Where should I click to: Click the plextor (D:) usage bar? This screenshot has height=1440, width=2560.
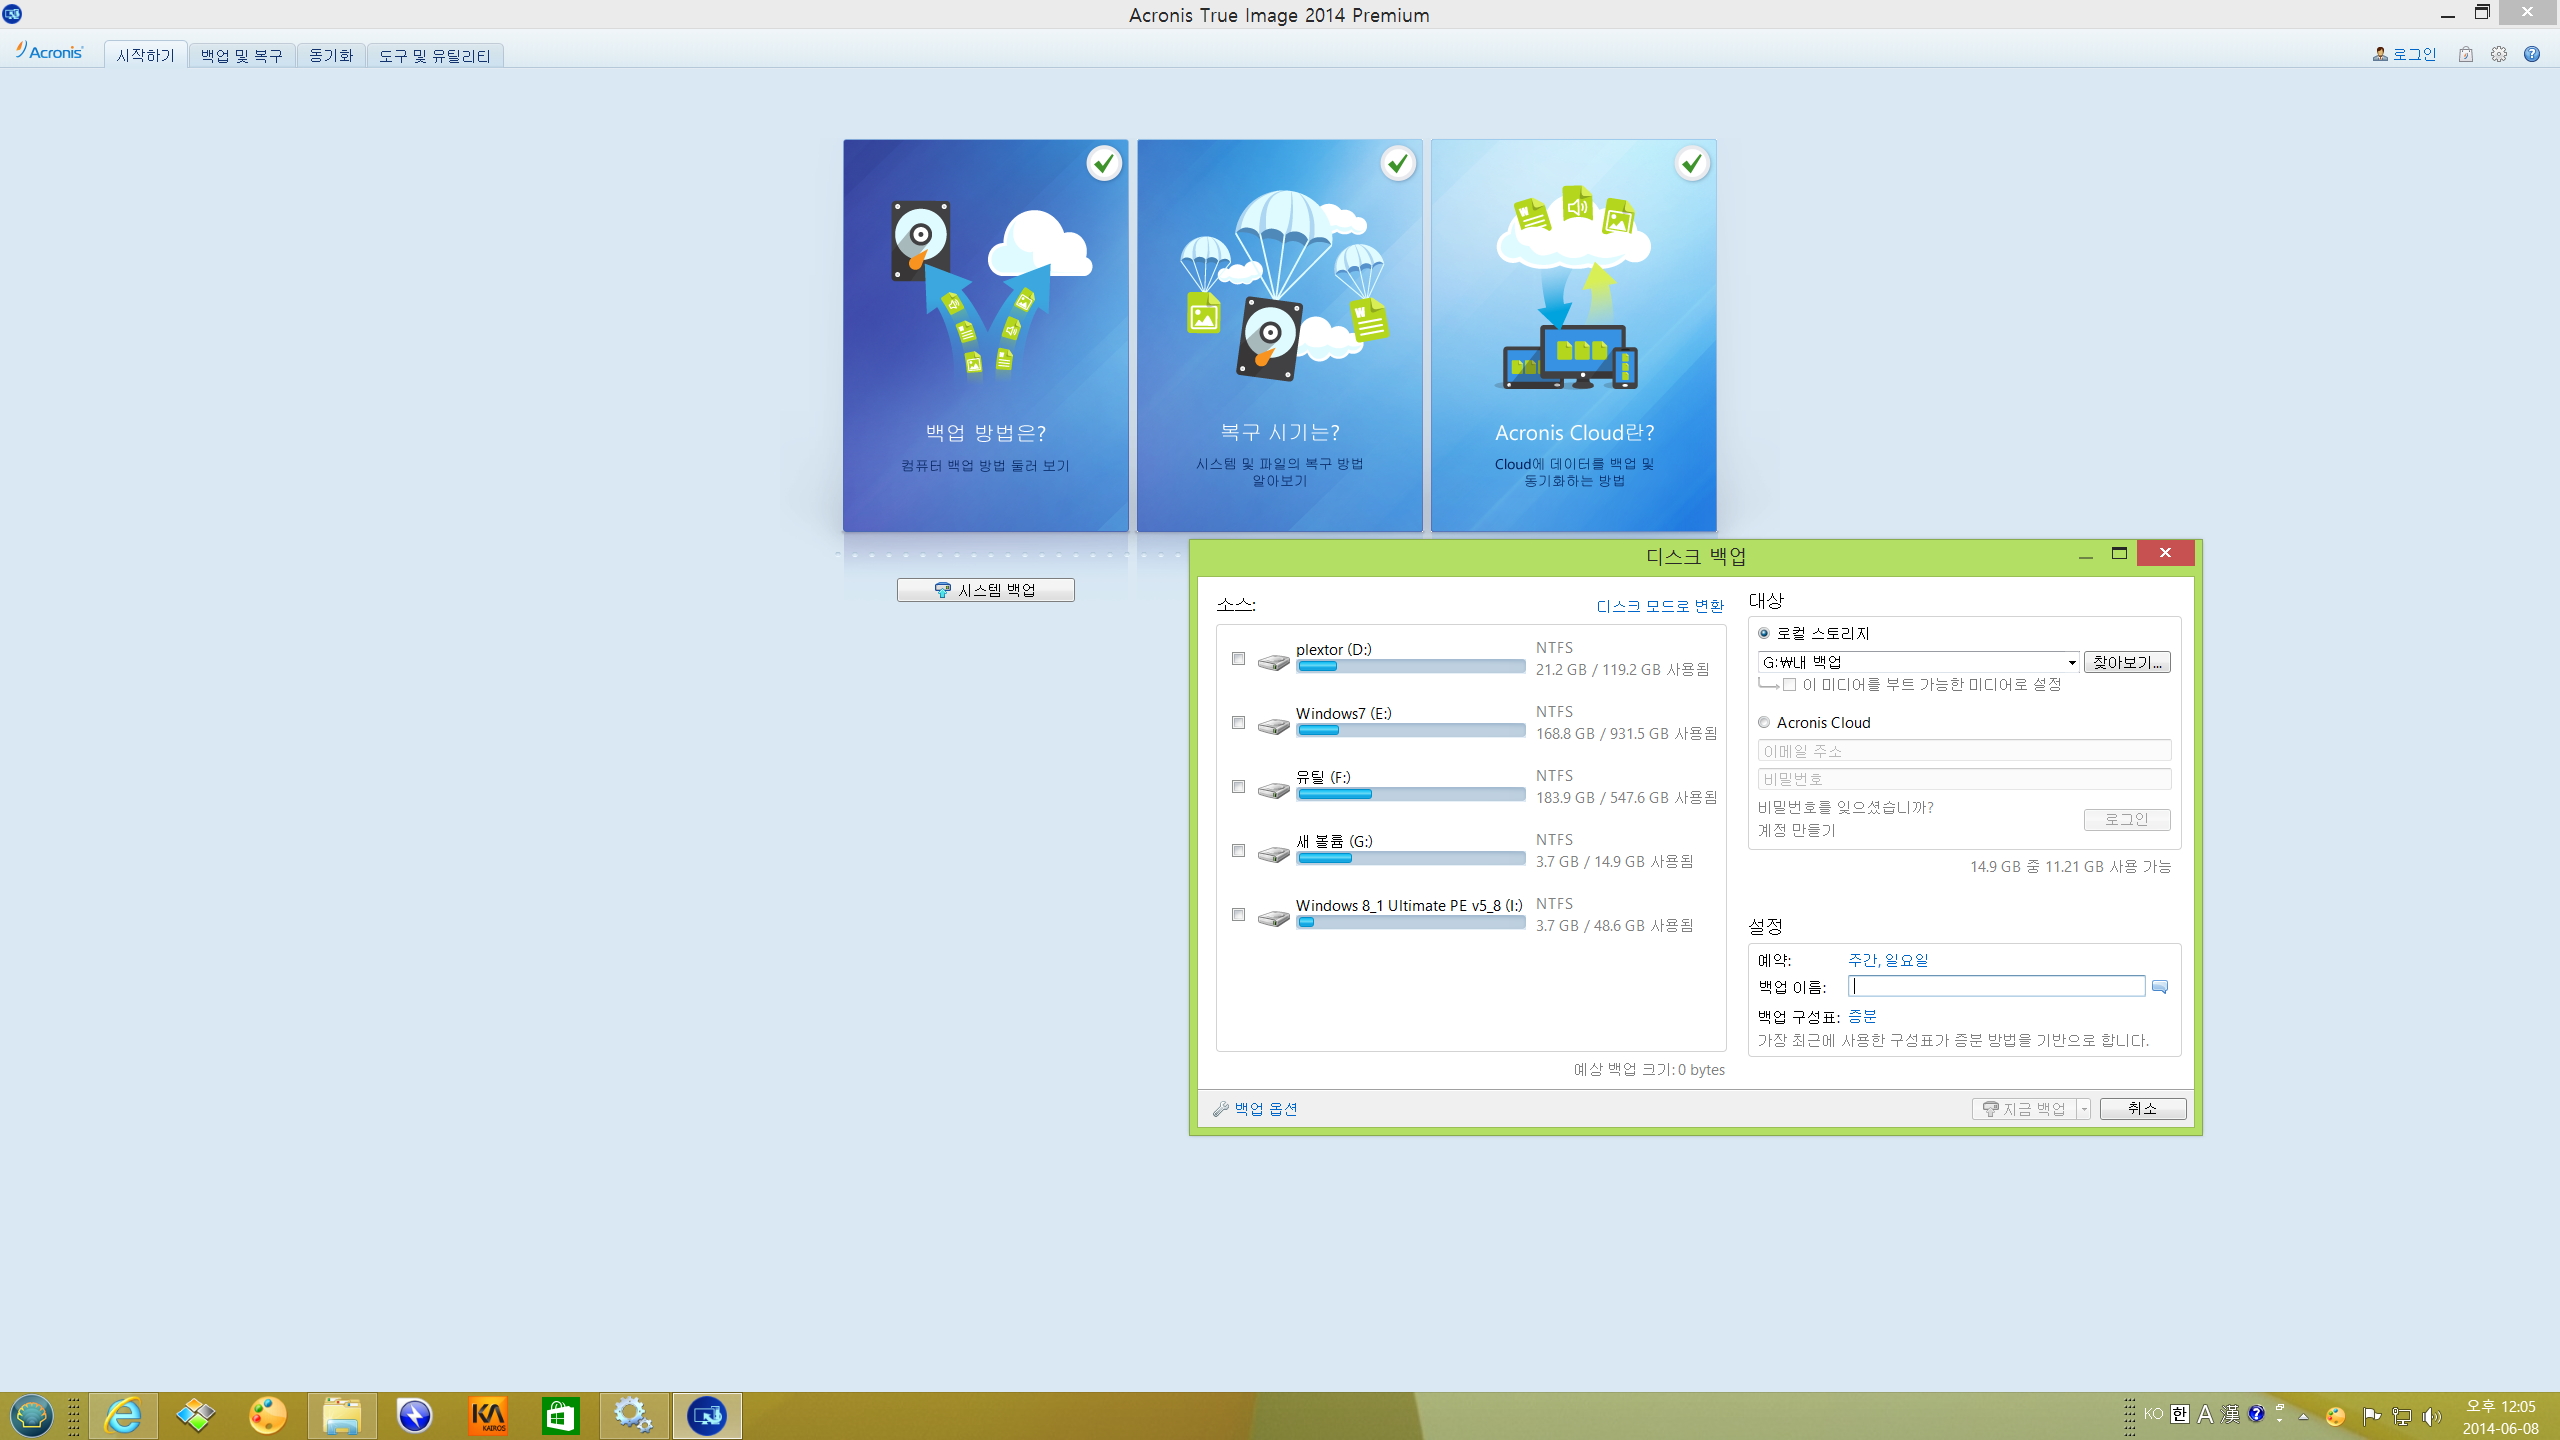[x=1411, y=666]
